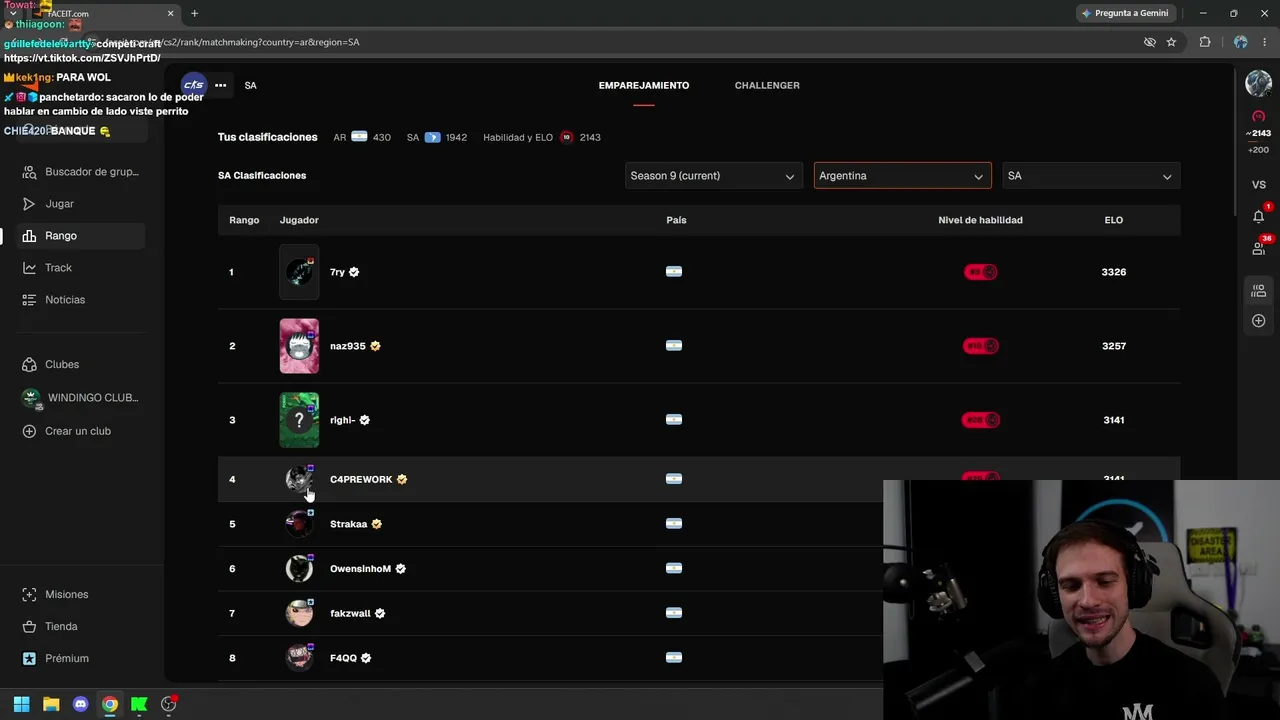Image resolution: width=1280 pixels, height=720 pixels.
Task: Click the Pregunta a Gemini button
Action: [x=1124, y=13]
